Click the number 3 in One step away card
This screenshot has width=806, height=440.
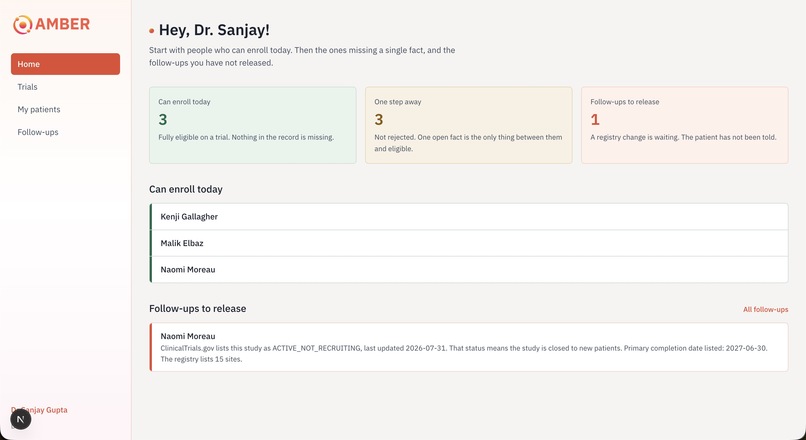click(379, 120)
